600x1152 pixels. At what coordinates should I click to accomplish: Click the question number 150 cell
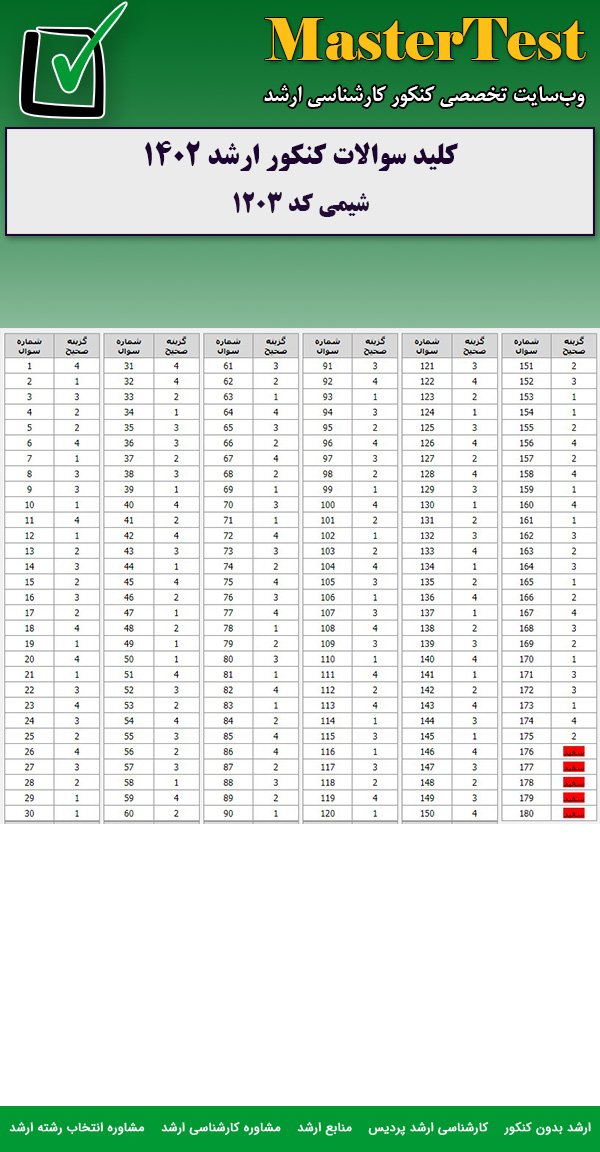(x=427, y=814)
